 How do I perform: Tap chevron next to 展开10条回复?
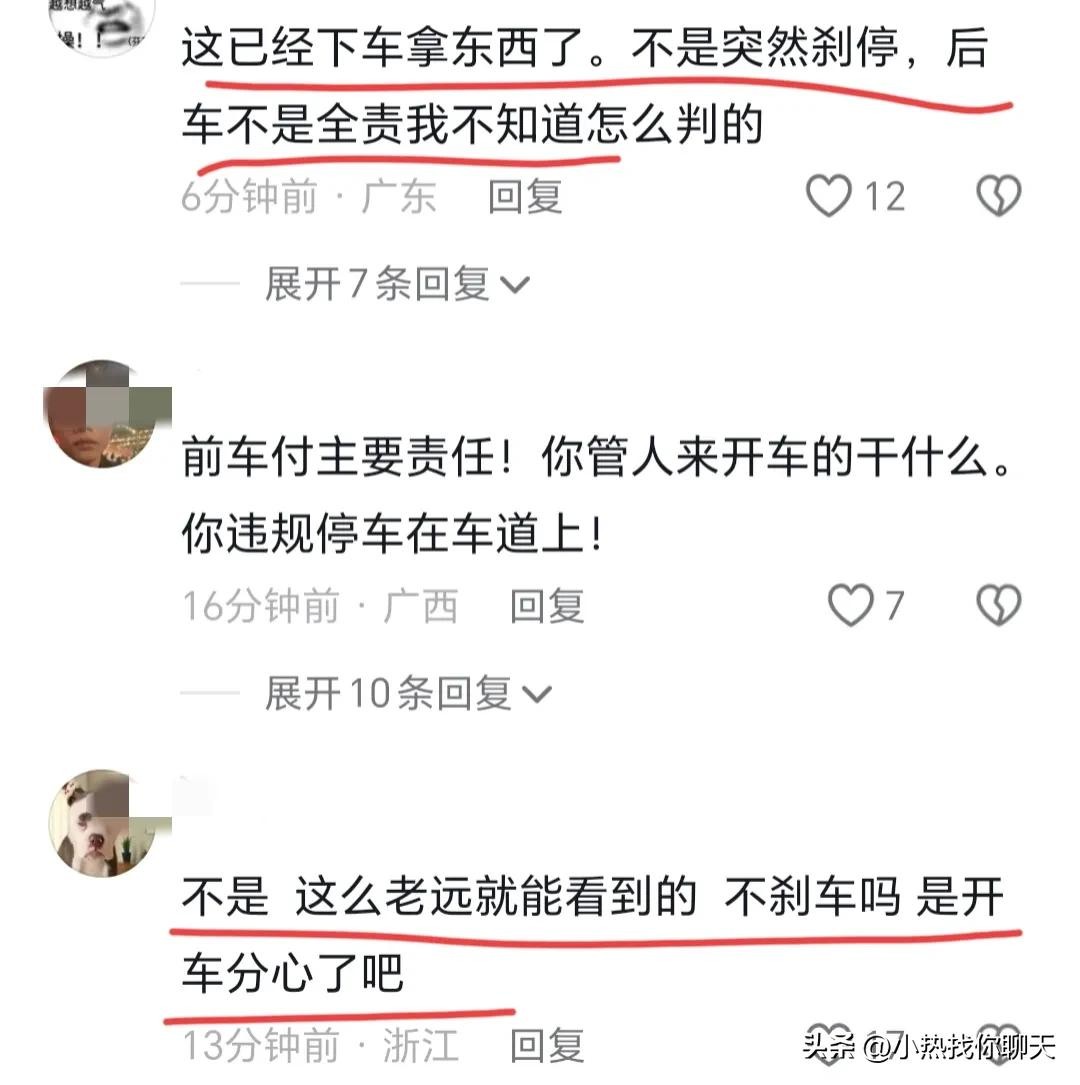coord(537,694)
